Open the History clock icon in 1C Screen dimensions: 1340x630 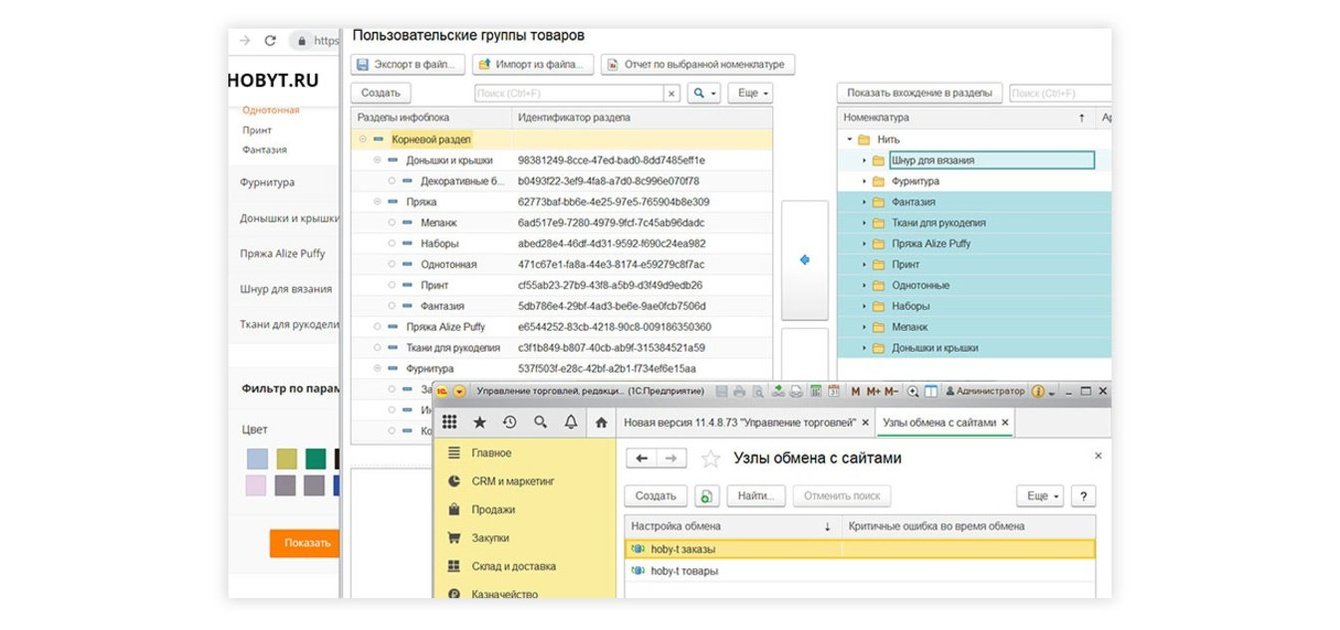coord(510,422)
